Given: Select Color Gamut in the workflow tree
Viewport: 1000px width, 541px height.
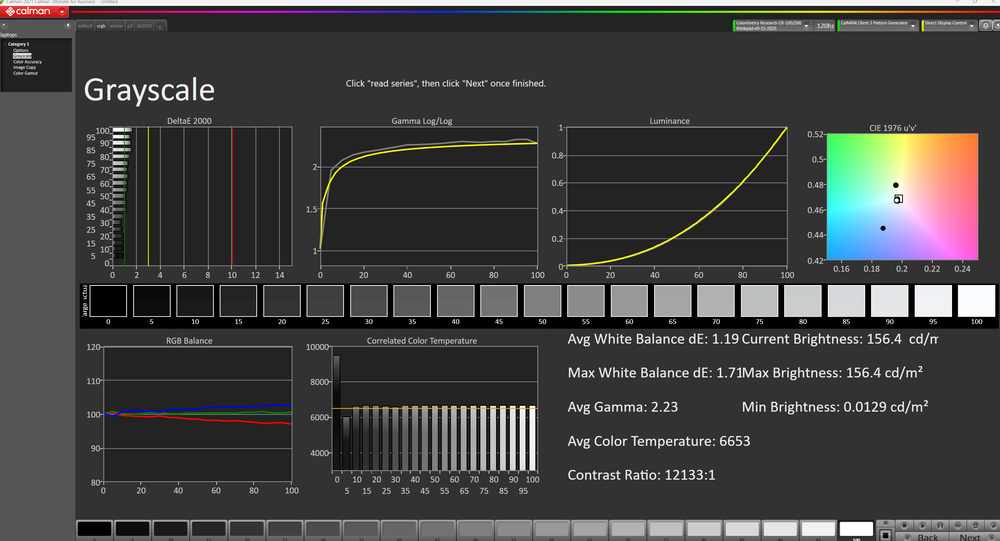Looking at the screenshot, I should (25, 73).
